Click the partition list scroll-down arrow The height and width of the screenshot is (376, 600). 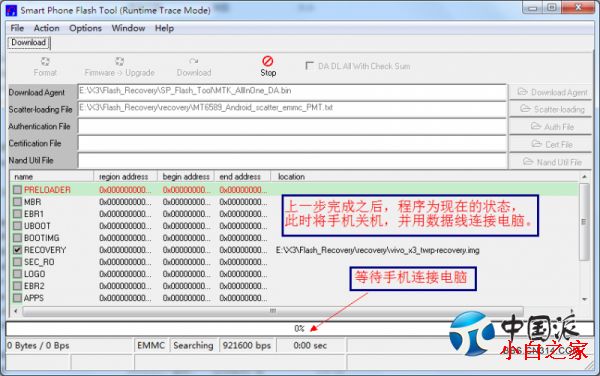coord(584,299)
